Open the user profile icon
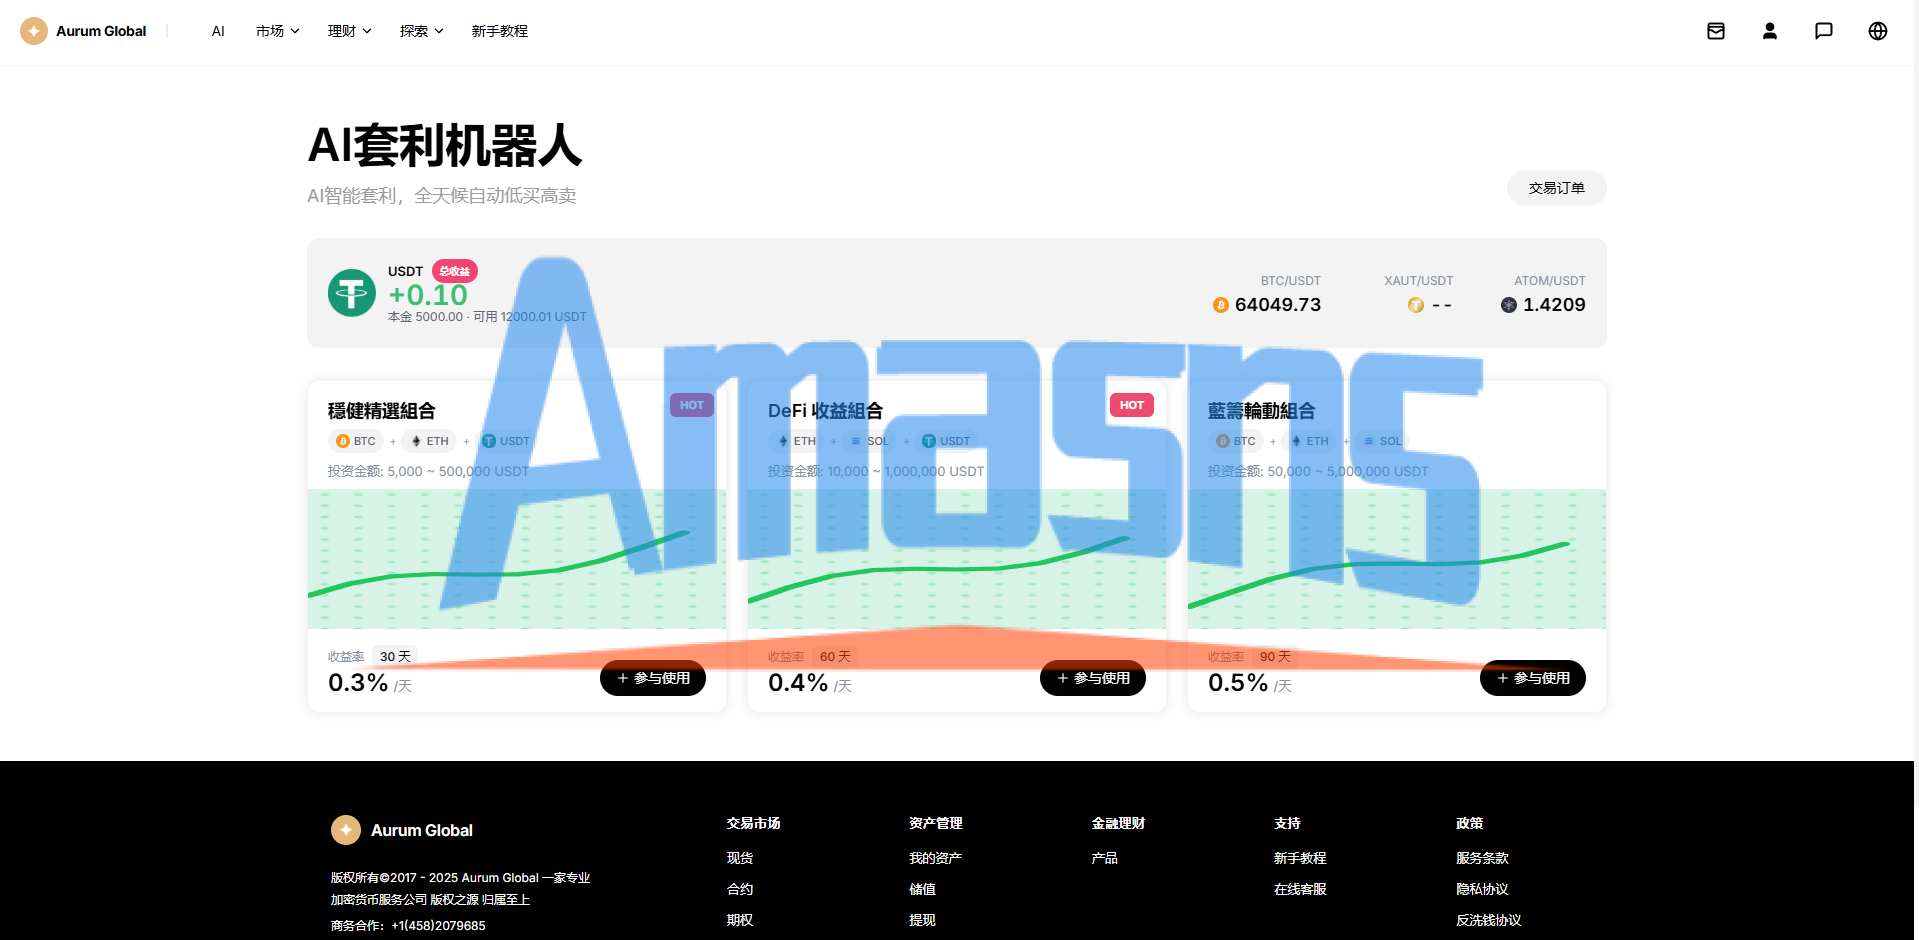Viewport: 1919px width, 940px height. (x=1770, y=31)
